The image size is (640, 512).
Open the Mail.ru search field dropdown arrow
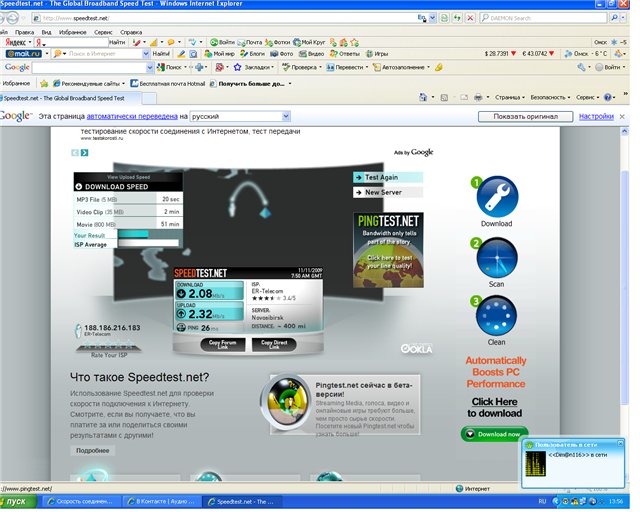pyautogui.click(x=146, y=53)
